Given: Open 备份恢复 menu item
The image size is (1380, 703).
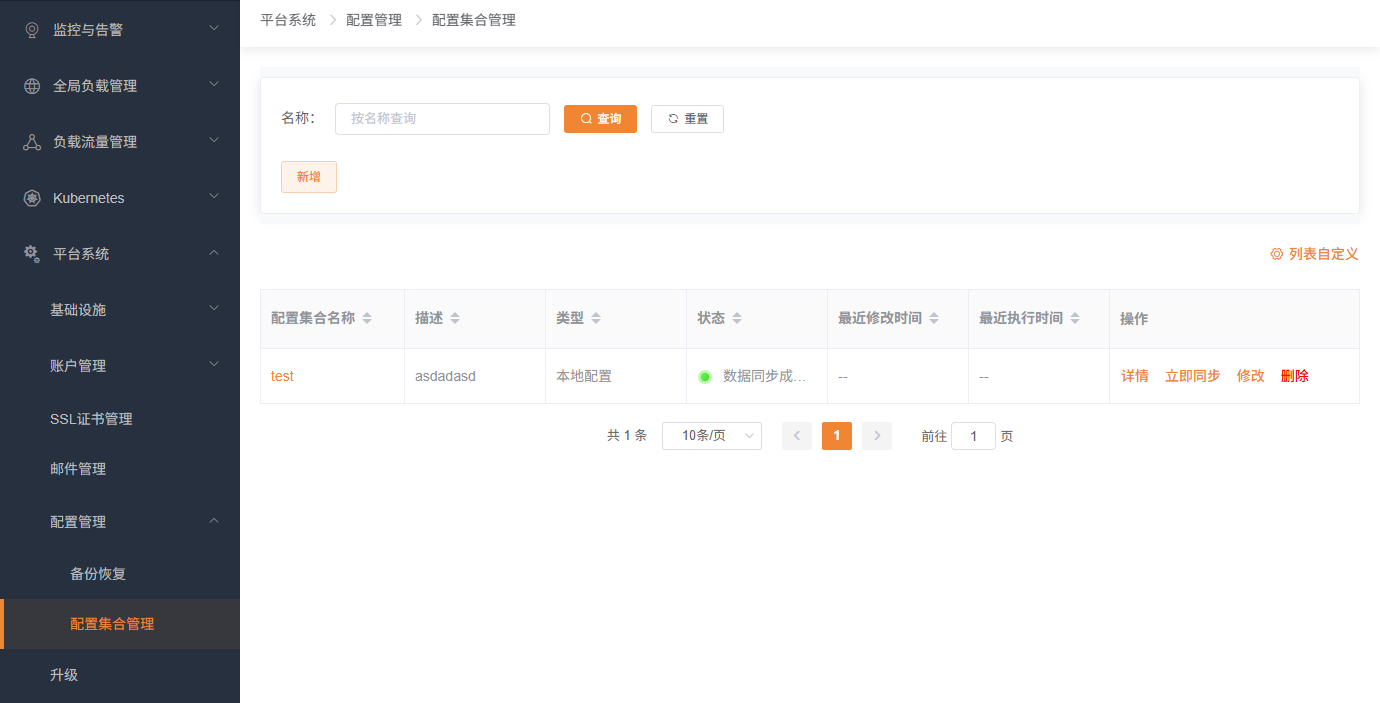Looking at the screenshot, I should [120, 574].
